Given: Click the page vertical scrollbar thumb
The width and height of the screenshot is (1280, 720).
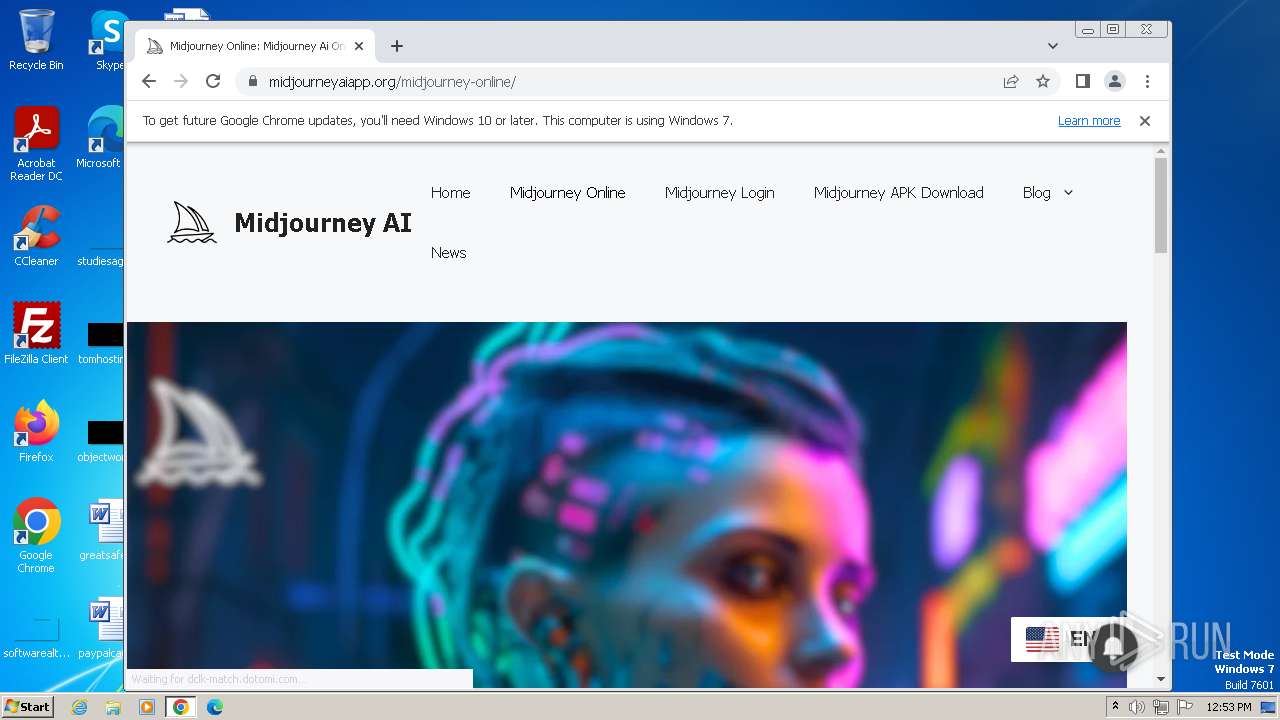Looking at the screenshot, I should click(x=1161, y=205).
